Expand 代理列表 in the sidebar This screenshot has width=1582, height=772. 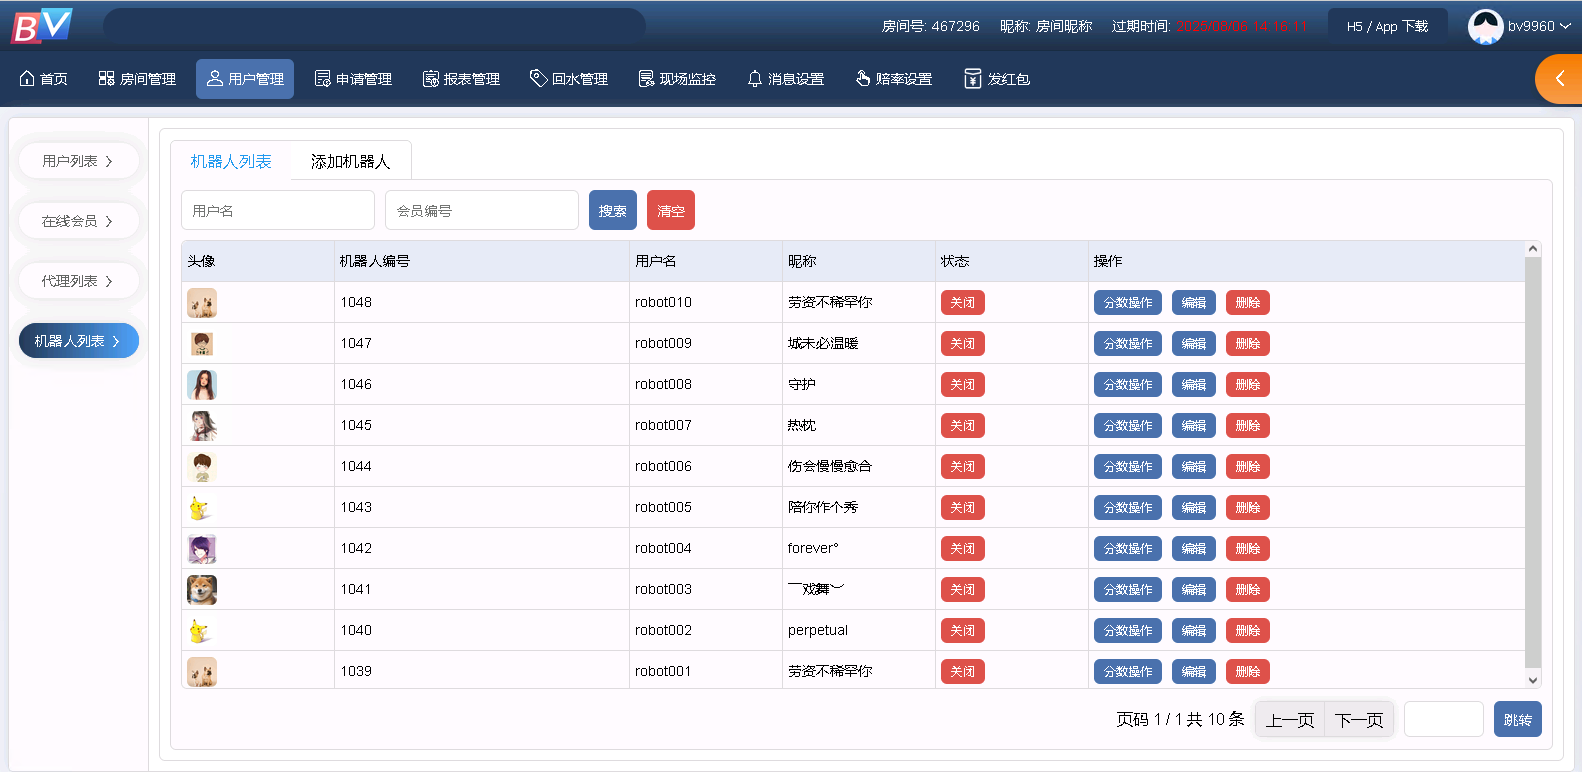coord(78,281)
